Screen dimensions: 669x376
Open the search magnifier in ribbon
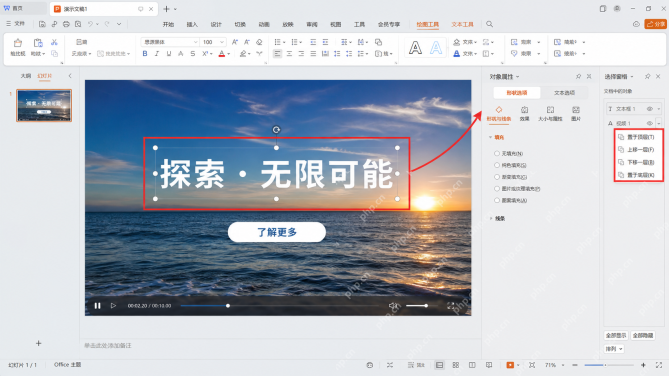[x=489, y=24]
